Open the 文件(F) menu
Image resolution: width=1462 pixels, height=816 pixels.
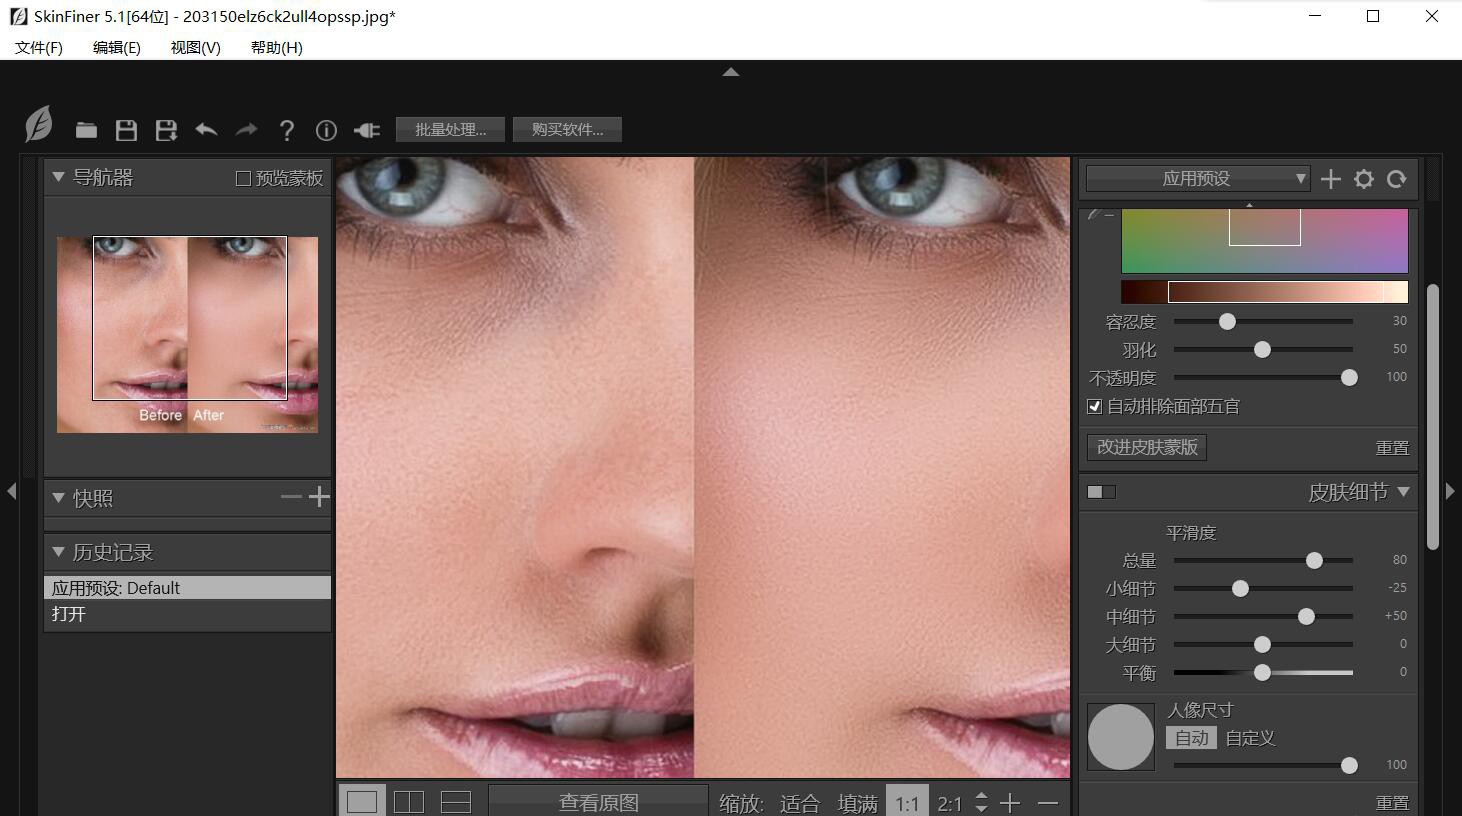click(x=39, y=47)
